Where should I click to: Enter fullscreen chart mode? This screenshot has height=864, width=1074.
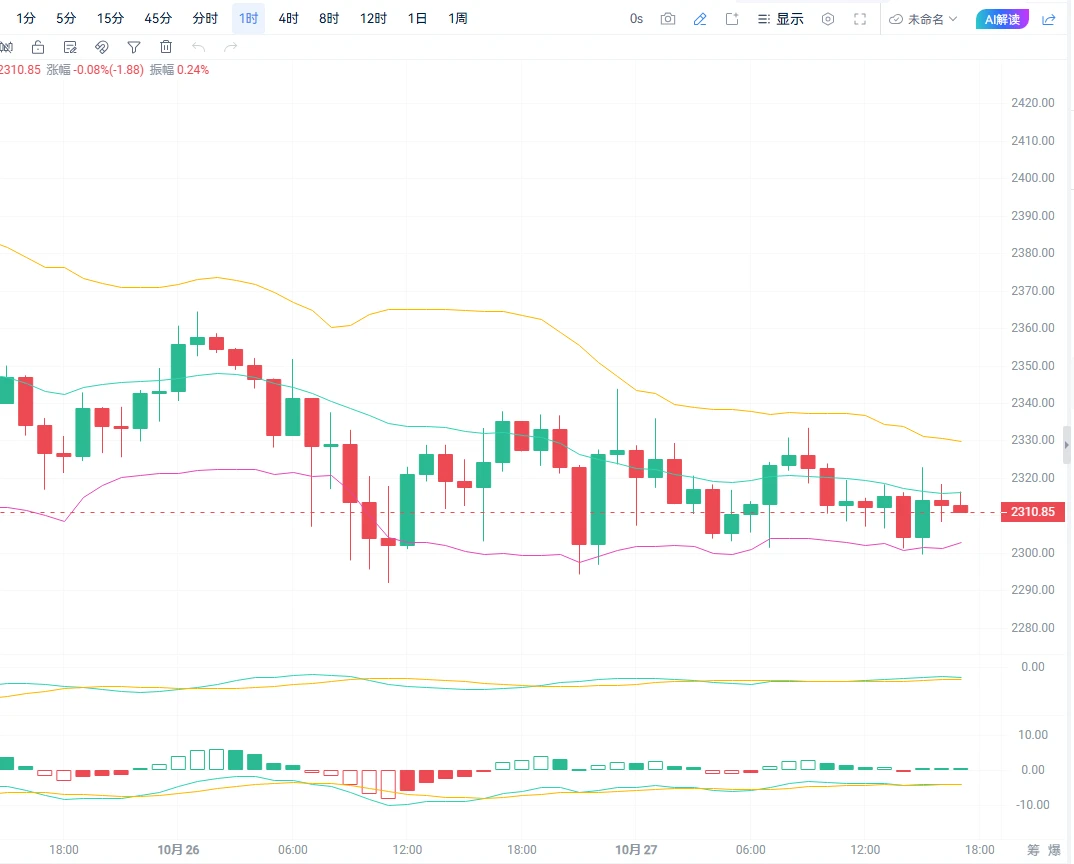[860, 19]
